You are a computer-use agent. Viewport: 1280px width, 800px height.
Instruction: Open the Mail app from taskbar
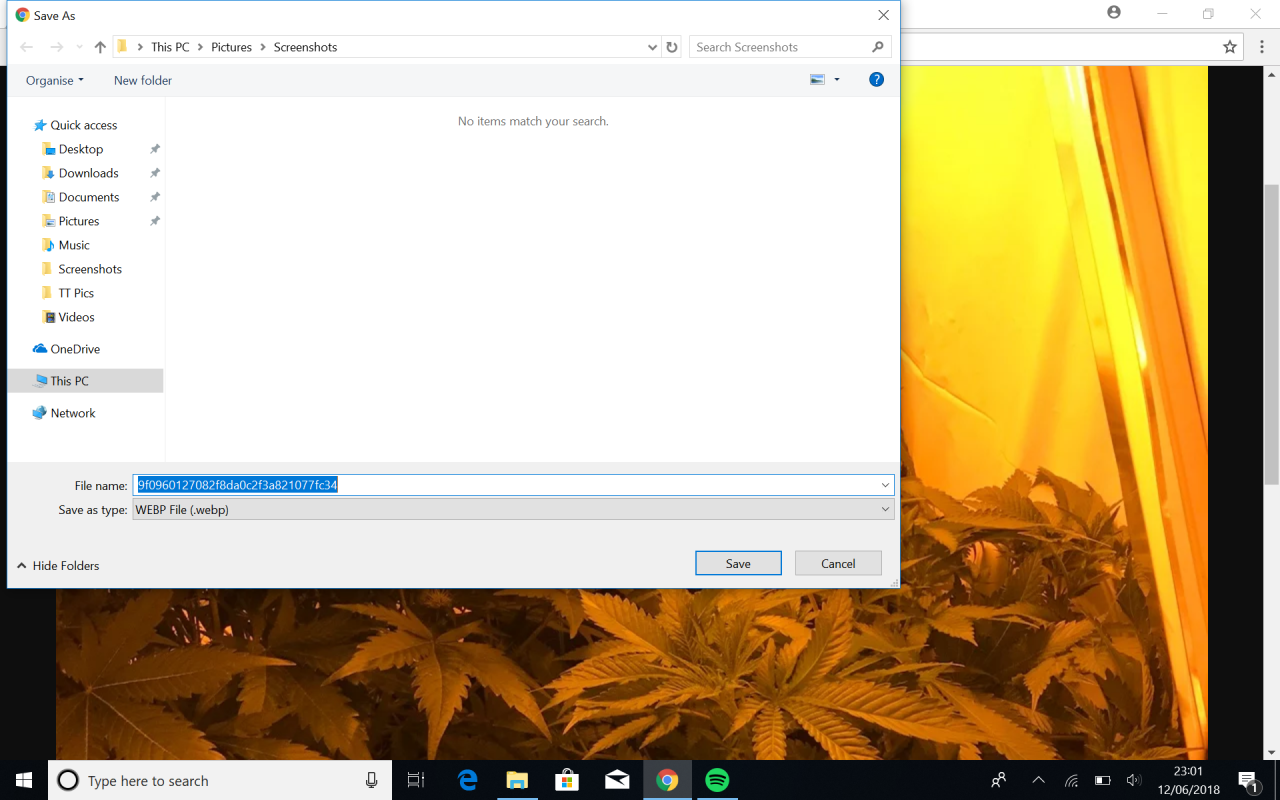click(x=617, y=780)
